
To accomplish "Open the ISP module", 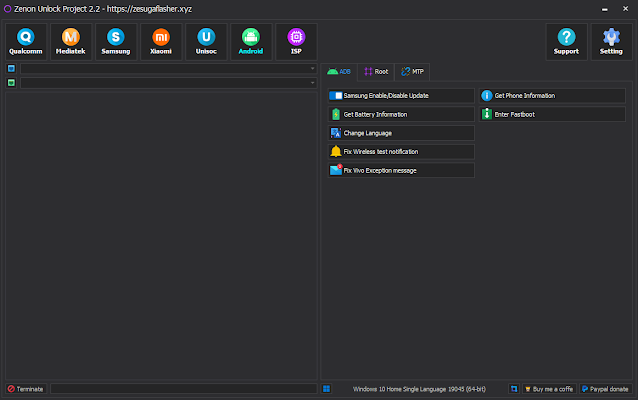I will (296, 42).
